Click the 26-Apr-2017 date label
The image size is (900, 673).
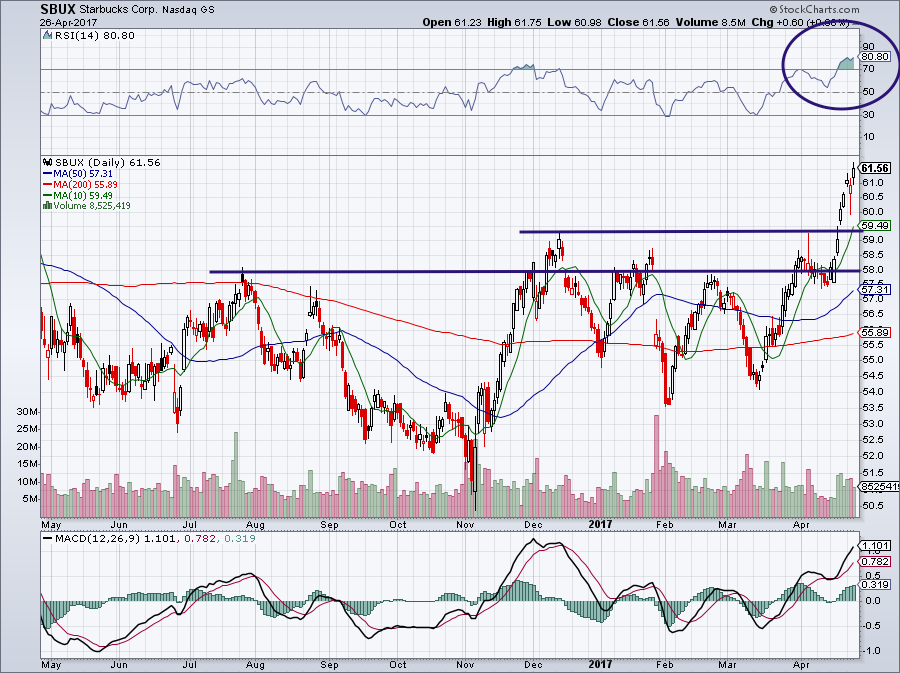69,22
